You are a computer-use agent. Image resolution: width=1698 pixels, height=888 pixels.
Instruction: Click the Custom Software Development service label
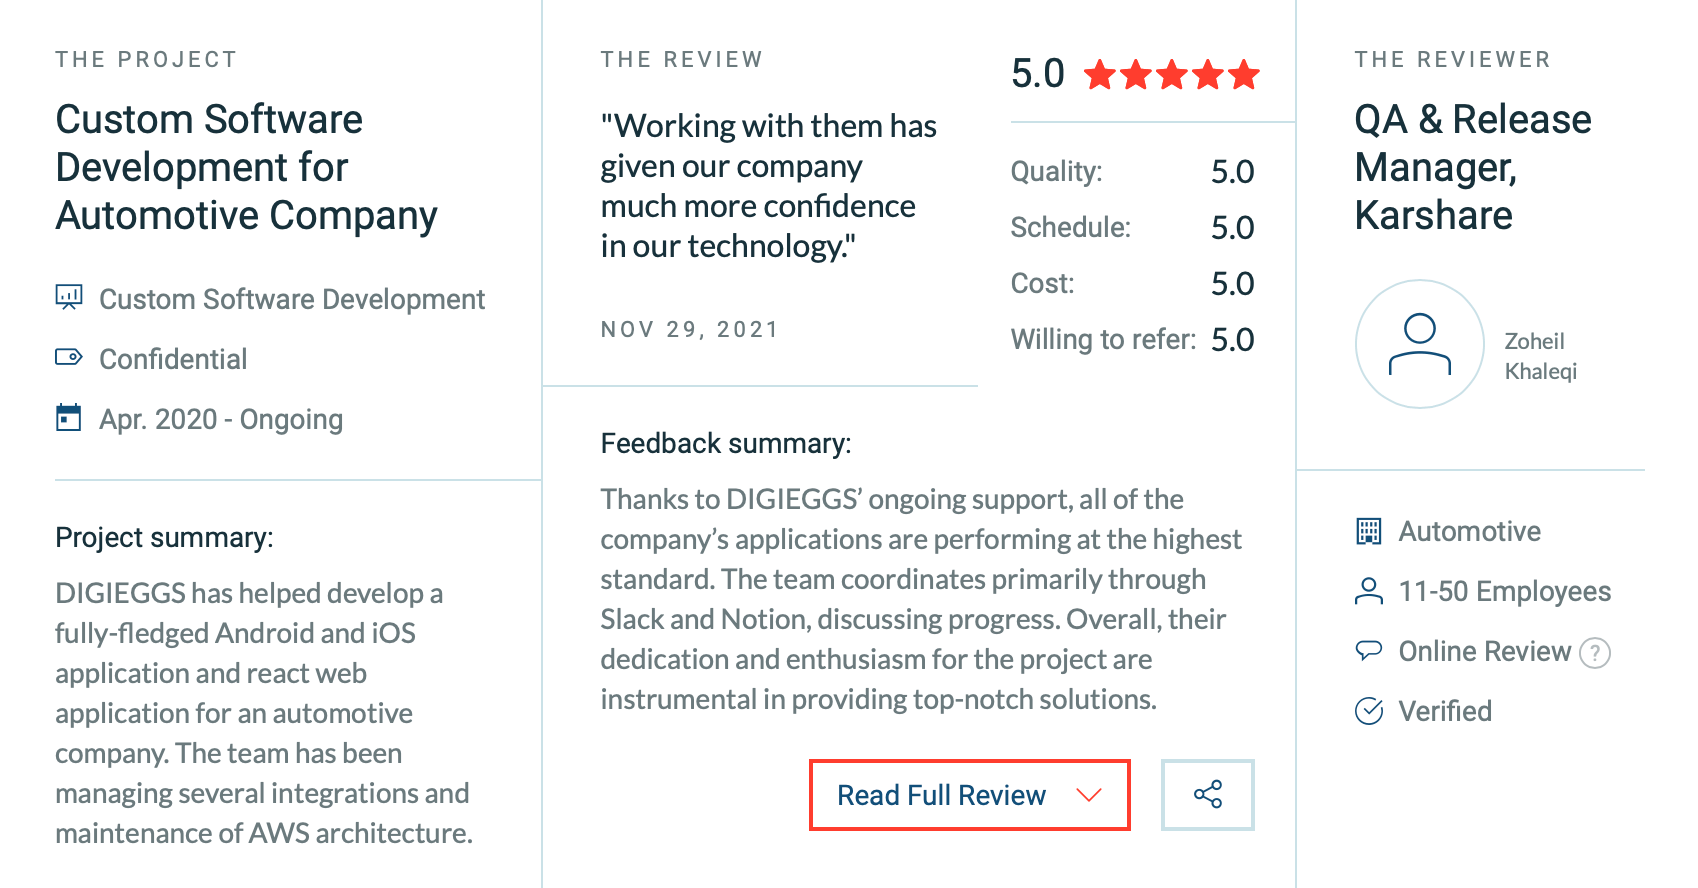click(292, 299)
